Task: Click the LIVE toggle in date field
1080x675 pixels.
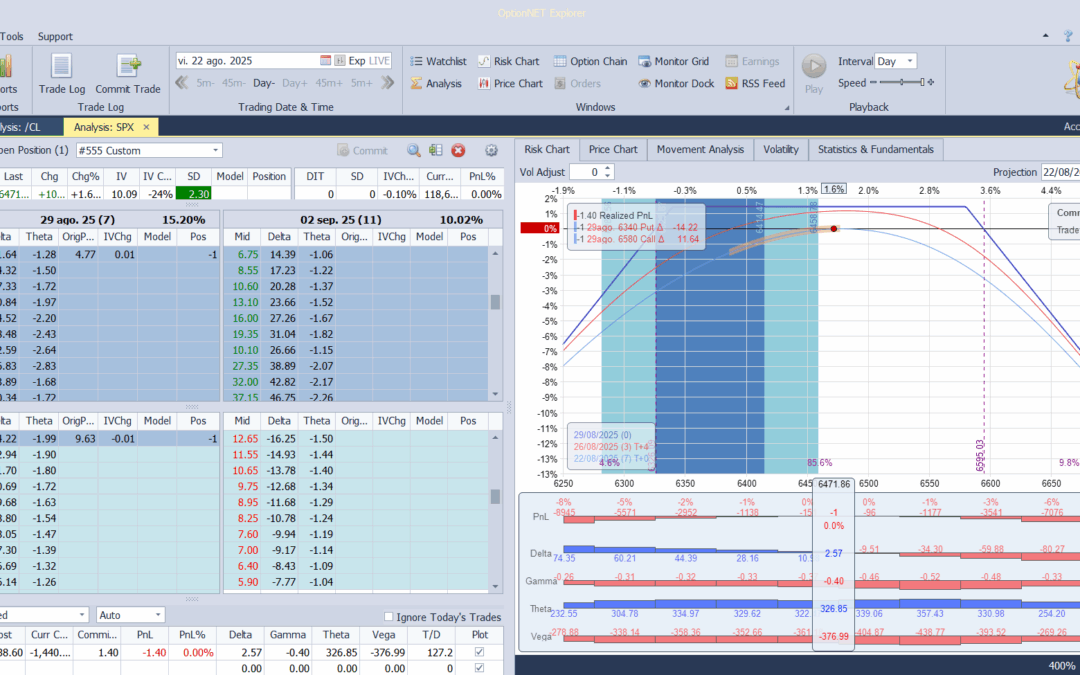Action: tap(379, 61)
